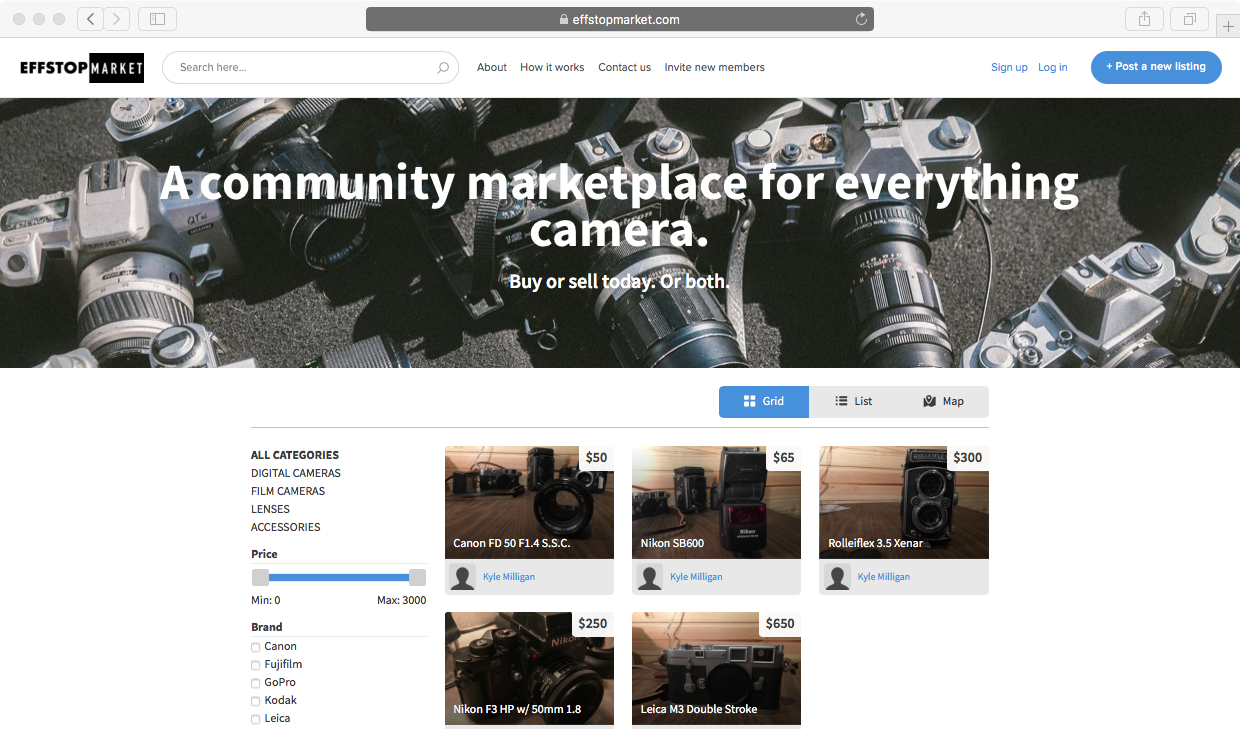Open the Leica M3 Double Stroke listing
Viewport: 1240px width, 729px height.
click(x=716, y=668)
